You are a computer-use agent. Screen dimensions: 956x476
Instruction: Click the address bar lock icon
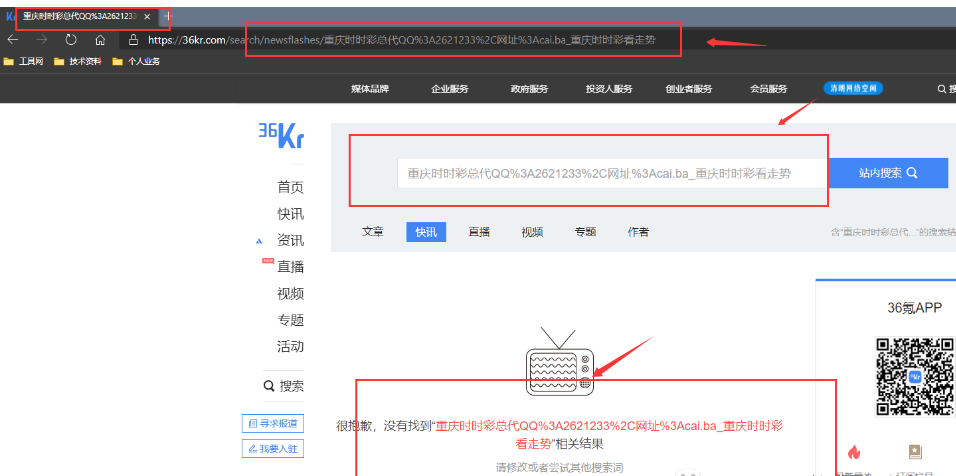(x=134, y=40)
